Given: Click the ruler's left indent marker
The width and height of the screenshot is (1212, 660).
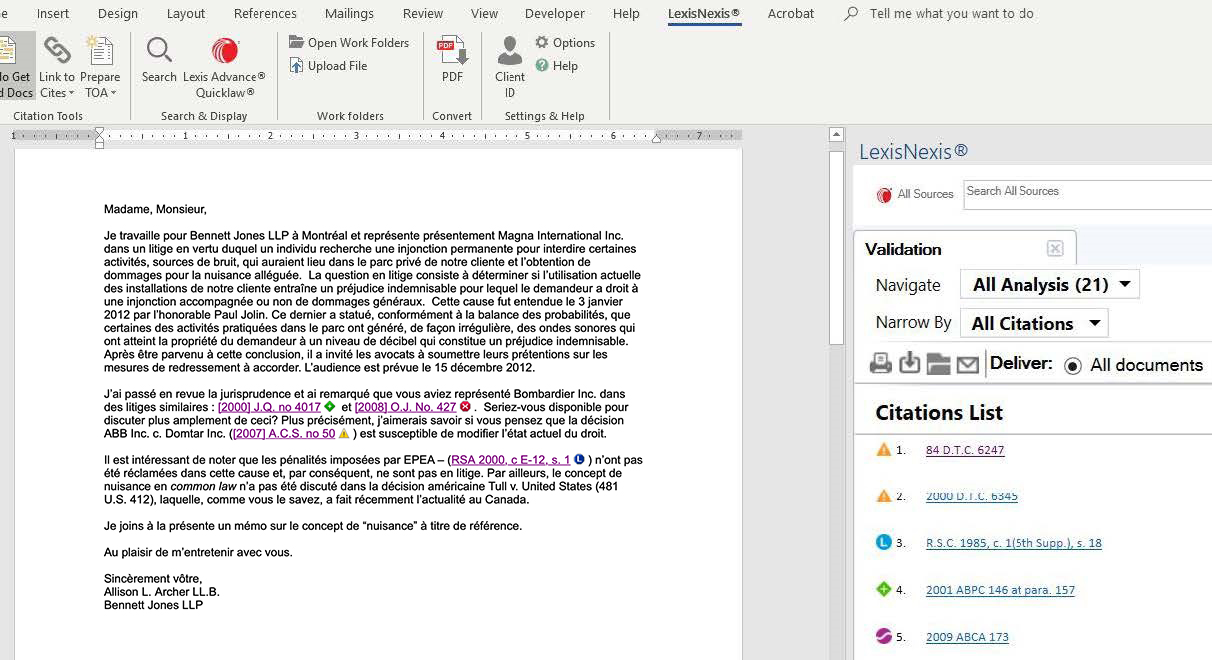Looking at the screenshot, I should (99, 137).
